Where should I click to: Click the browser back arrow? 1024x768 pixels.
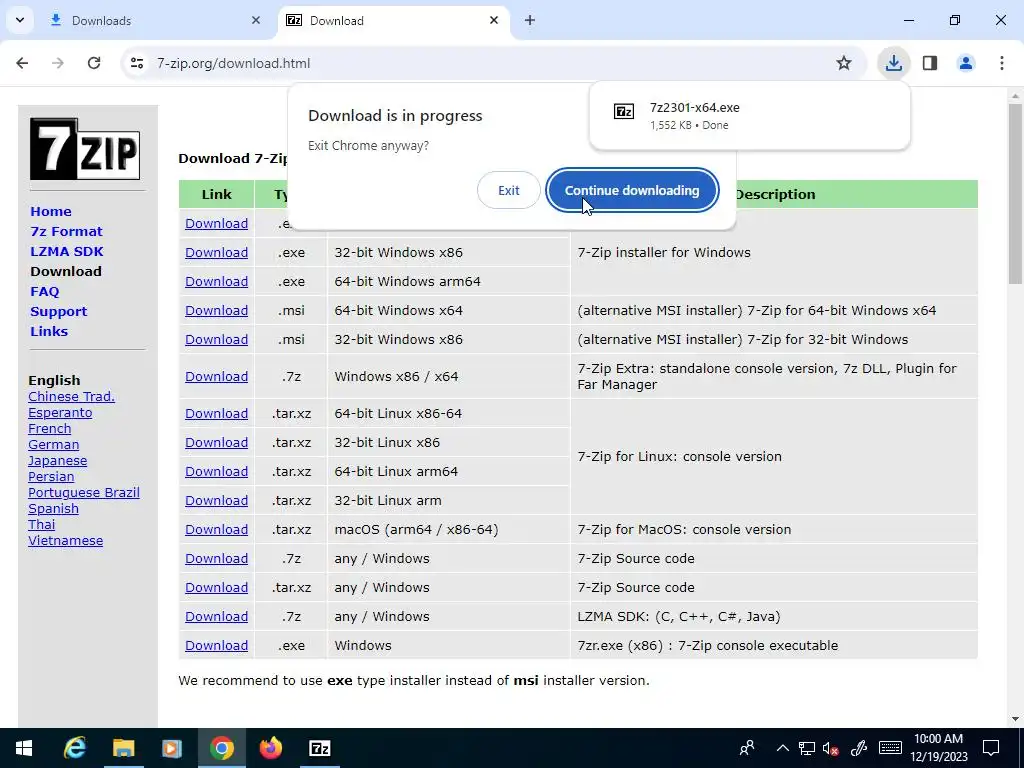pyautogui.click(x=22, y=63)
